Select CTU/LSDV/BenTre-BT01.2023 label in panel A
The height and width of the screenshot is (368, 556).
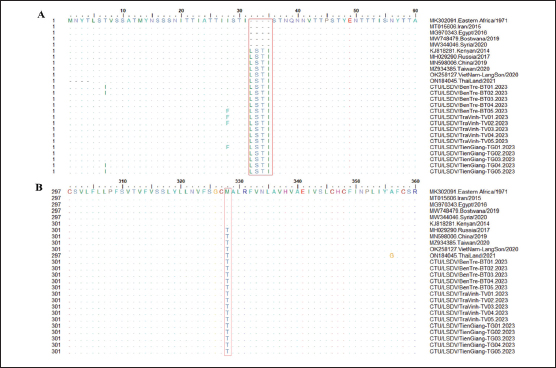468,87
